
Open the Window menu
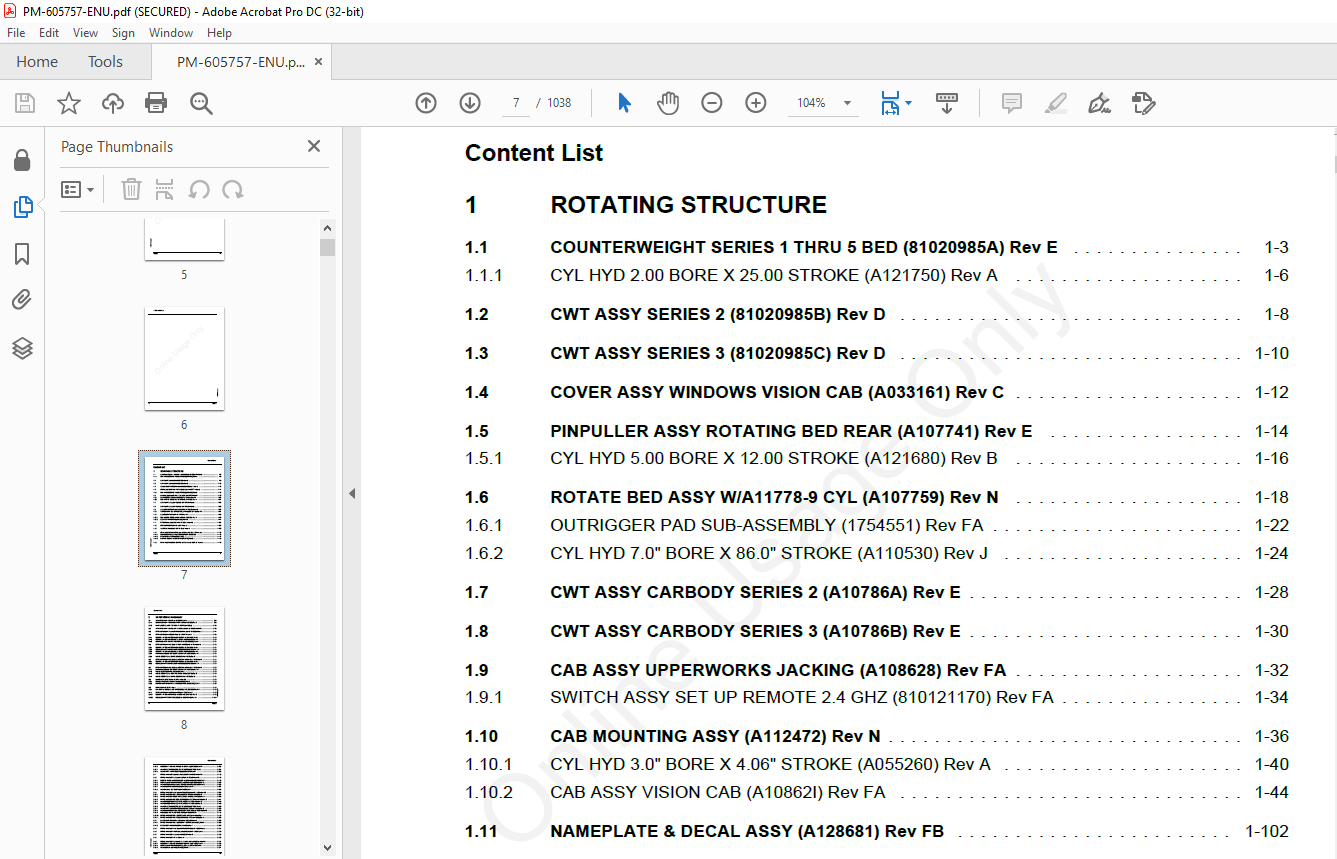tap(171, 33)
